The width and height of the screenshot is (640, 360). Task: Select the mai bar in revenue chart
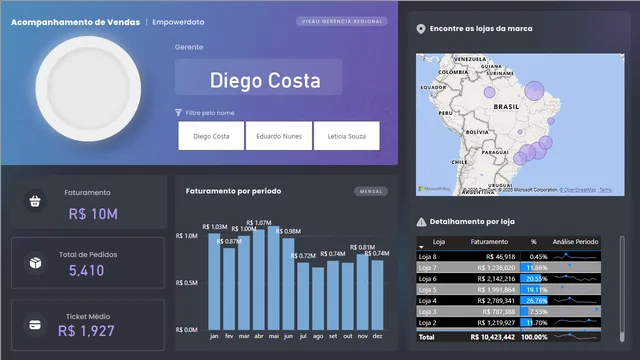coord(273,278)
